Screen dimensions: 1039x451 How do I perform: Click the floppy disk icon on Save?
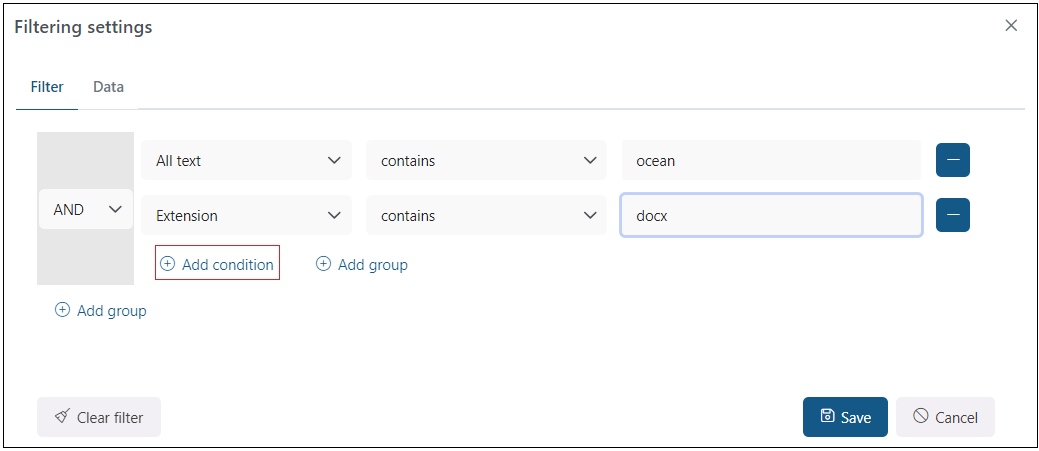point(827,417)
